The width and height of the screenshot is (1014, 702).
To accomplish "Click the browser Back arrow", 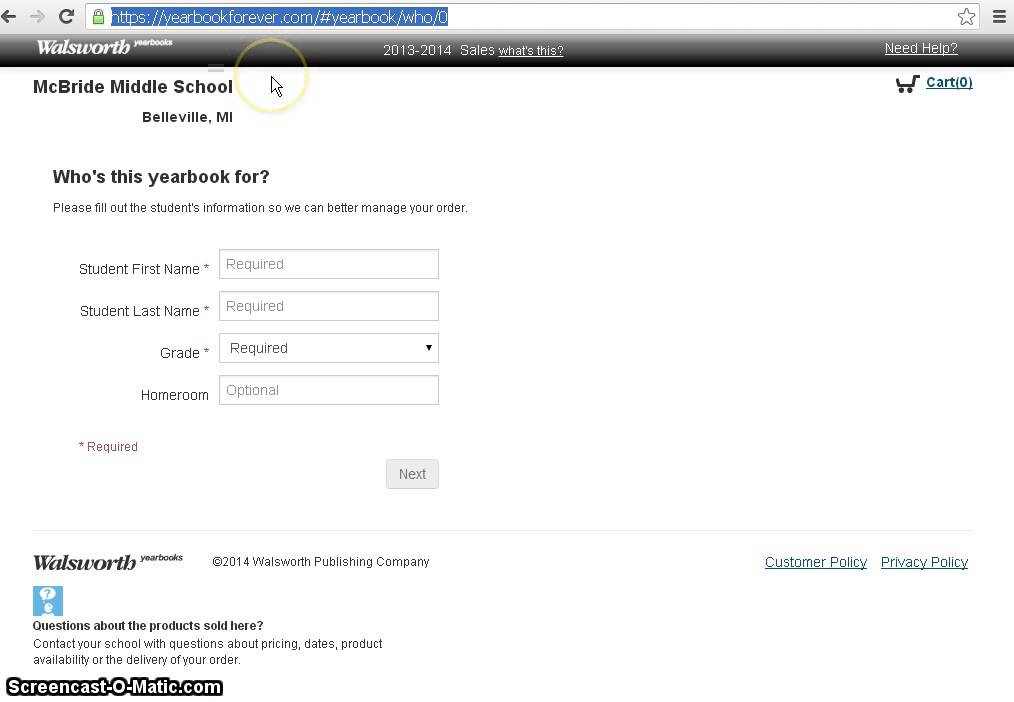I will click(9, 16).
